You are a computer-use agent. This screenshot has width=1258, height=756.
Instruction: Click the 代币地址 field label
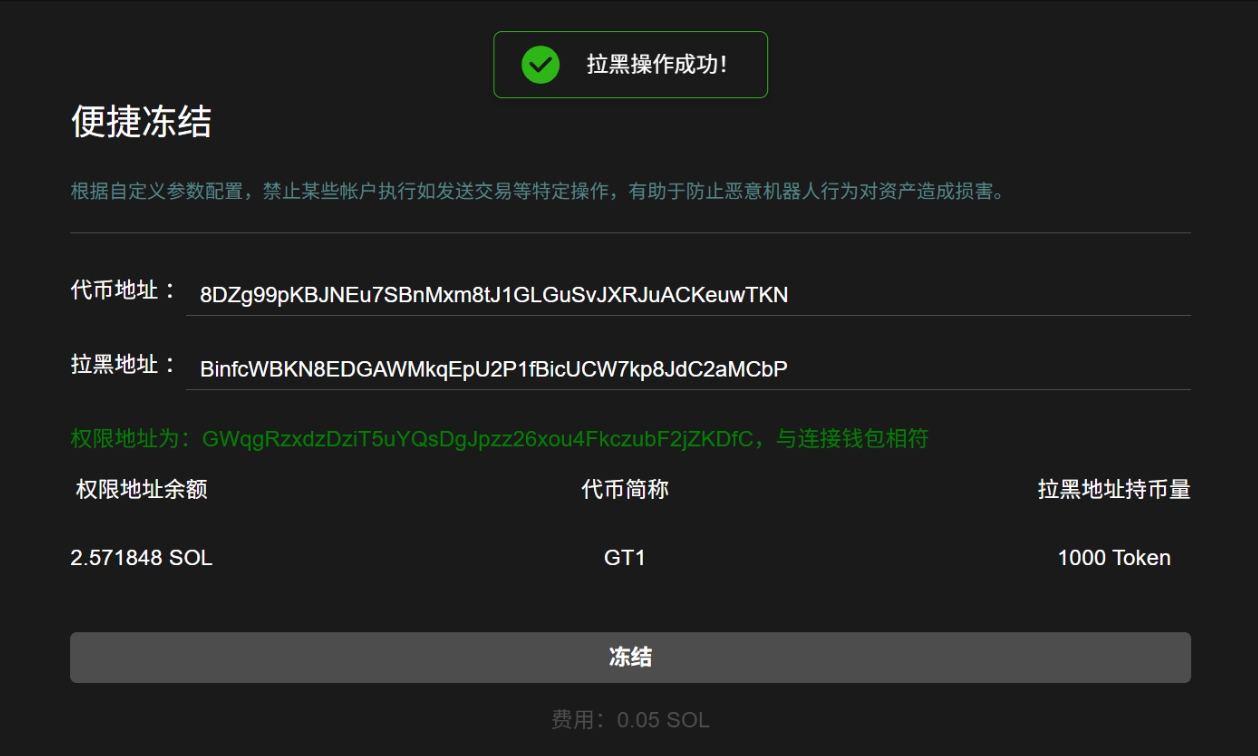point(124,291)
